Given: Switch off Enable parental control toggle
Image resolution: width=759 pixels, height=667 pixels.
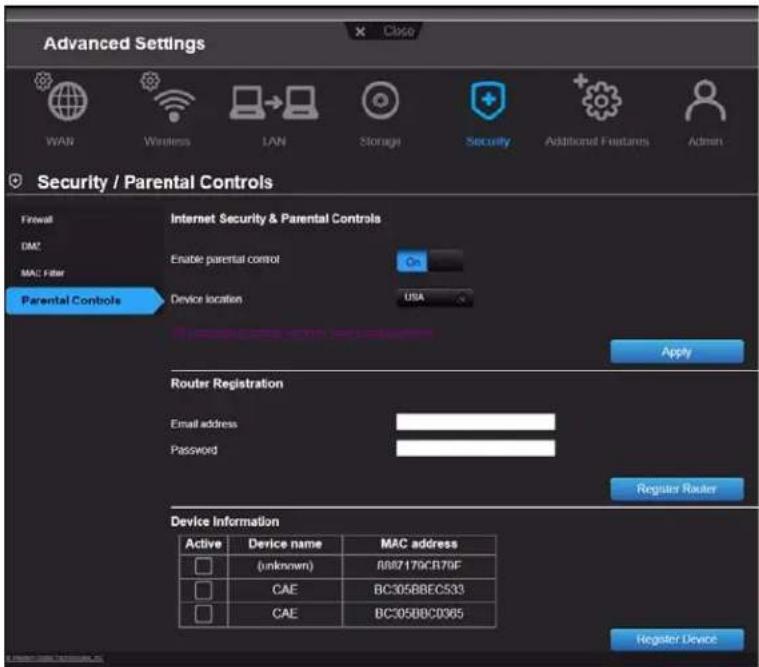Looking at the screenshot, I should pos(430,261).
